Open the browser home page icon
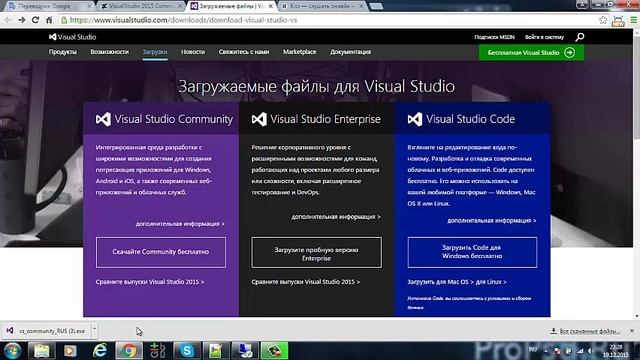The image size is (640, 360). [x=49, y=20]
